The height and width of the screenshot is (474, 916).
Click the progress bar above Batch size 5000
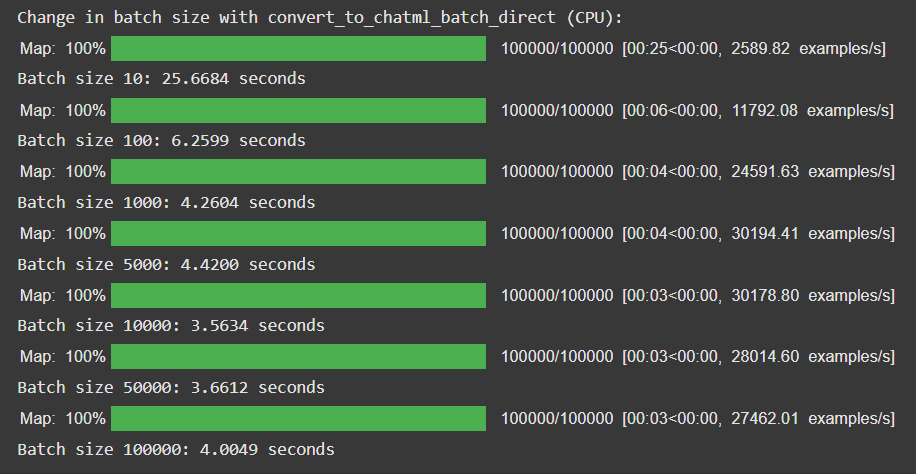[298, 234]
